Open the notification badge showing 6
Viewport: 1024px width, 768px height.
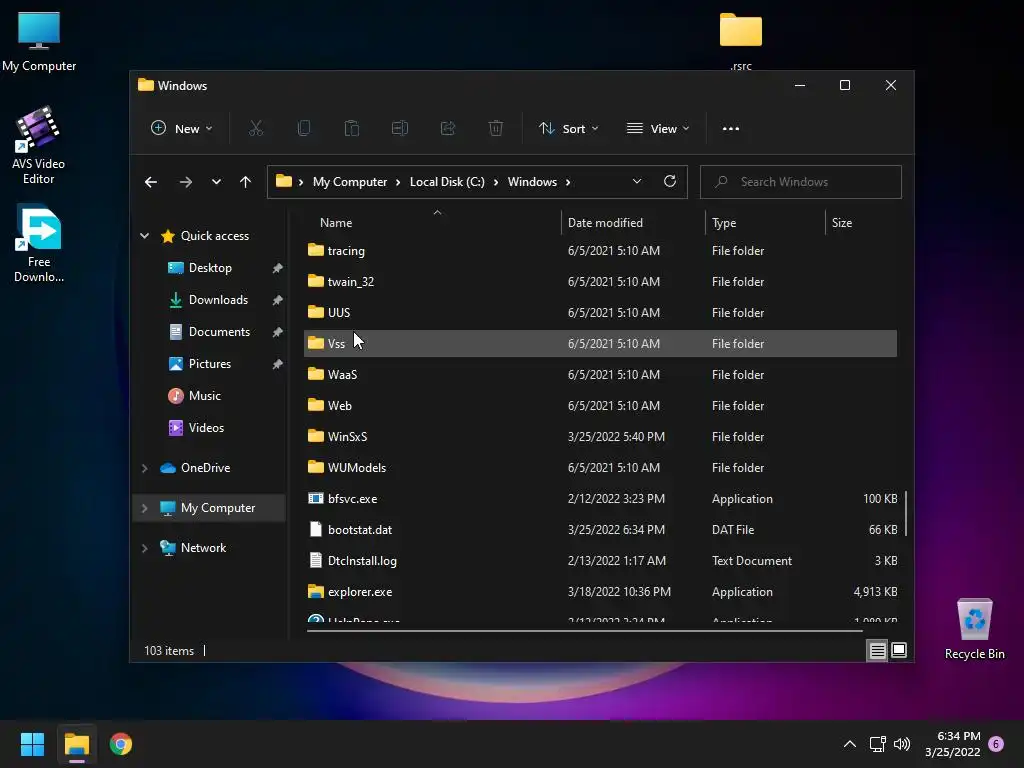click(x=997, y=744)
